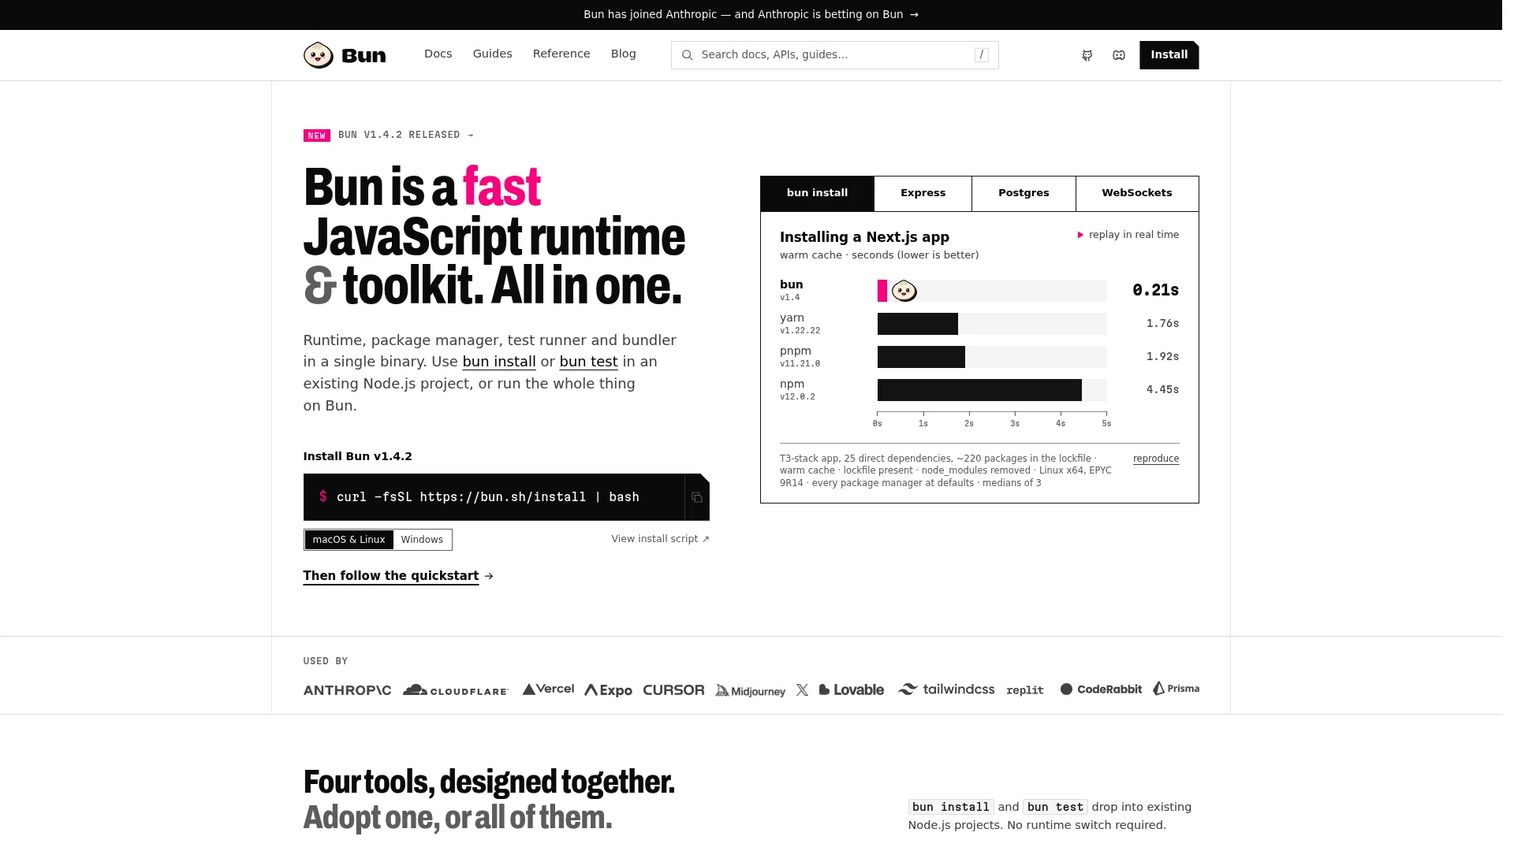Click the Prisma logo
This screenshot has width=1514, height=851.
pos(1176,689)
